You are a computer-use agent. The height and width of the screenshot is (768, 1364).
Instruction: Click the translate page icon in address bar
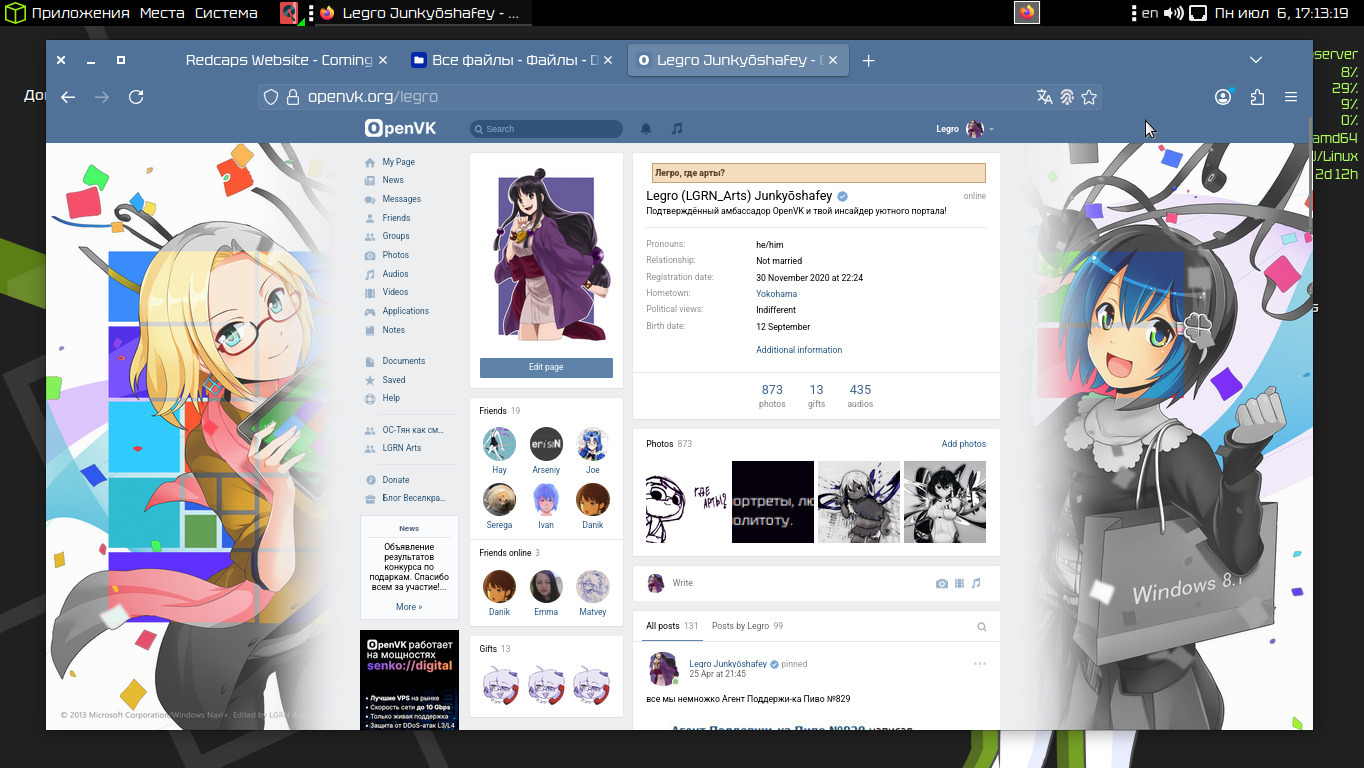pyautogui.click(x=1044, y=97)
